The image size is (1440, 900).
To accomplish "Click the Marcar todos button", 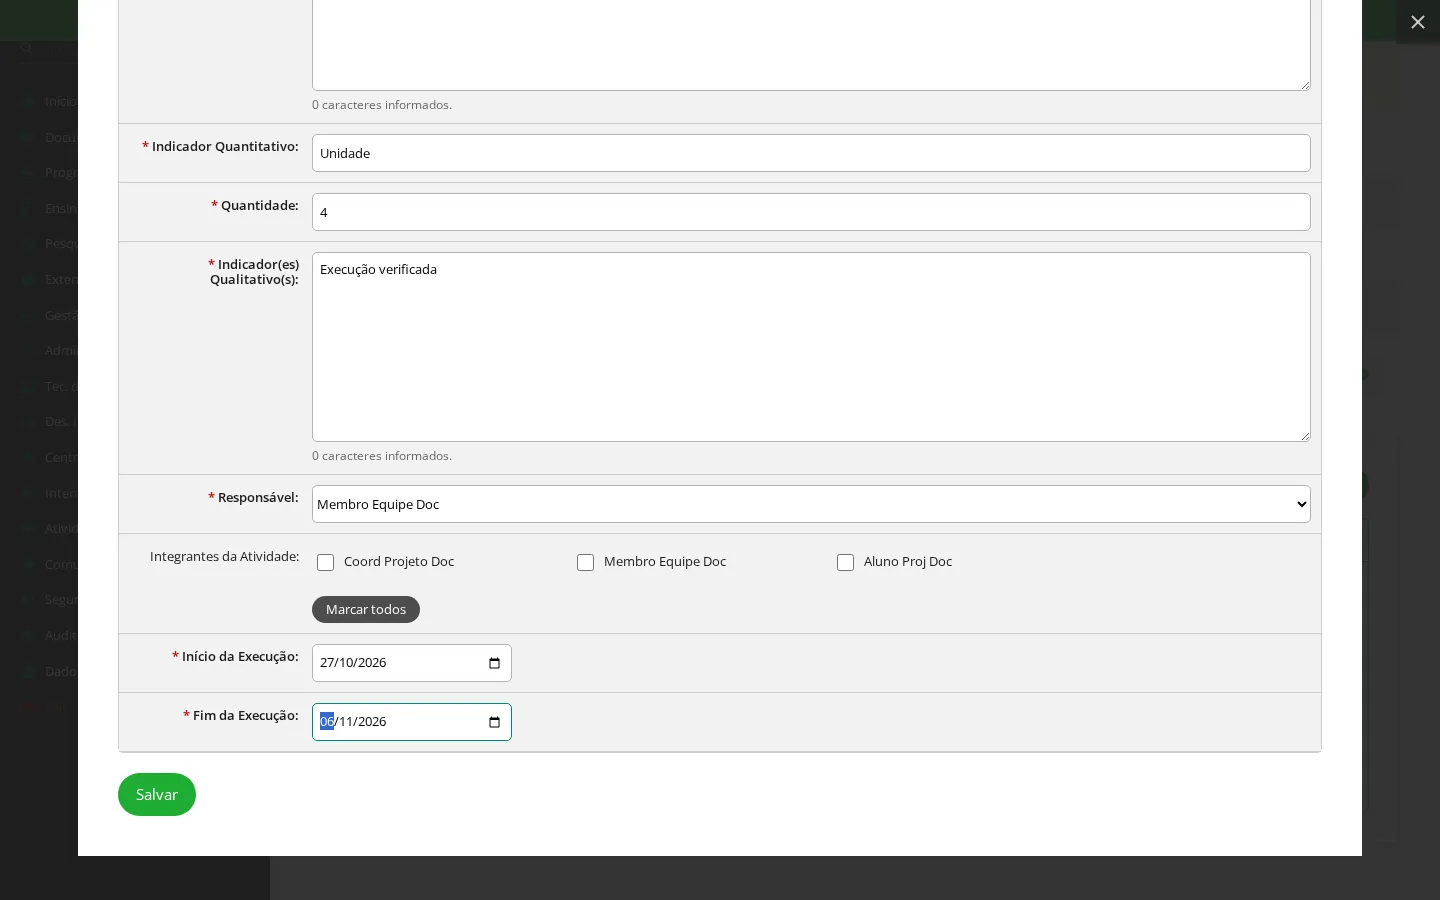I will click(x=366, y=609).
